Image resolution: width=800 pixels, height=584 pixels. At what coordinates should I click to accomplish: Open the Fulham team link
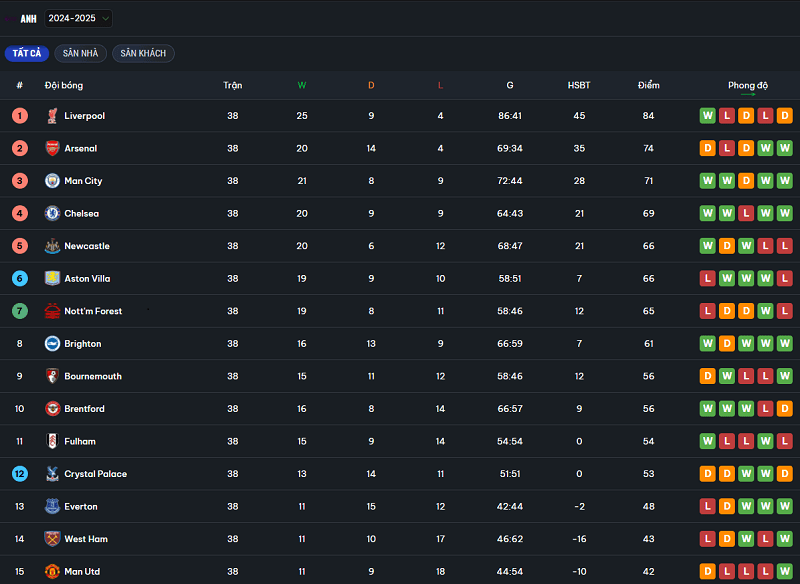pyautogui.click(x=80, y=441)
